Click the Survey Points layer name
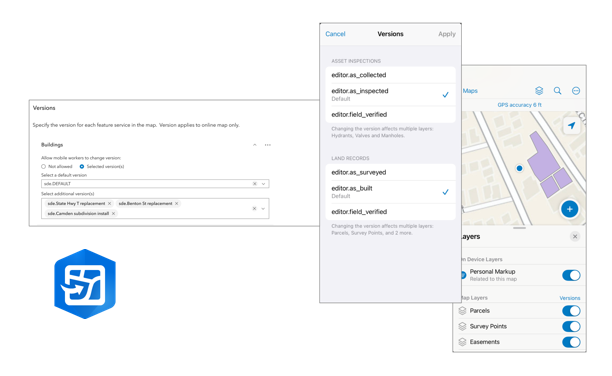Viewport: 612px width, 376px height. pyautogui.click(x=488, y=326)
